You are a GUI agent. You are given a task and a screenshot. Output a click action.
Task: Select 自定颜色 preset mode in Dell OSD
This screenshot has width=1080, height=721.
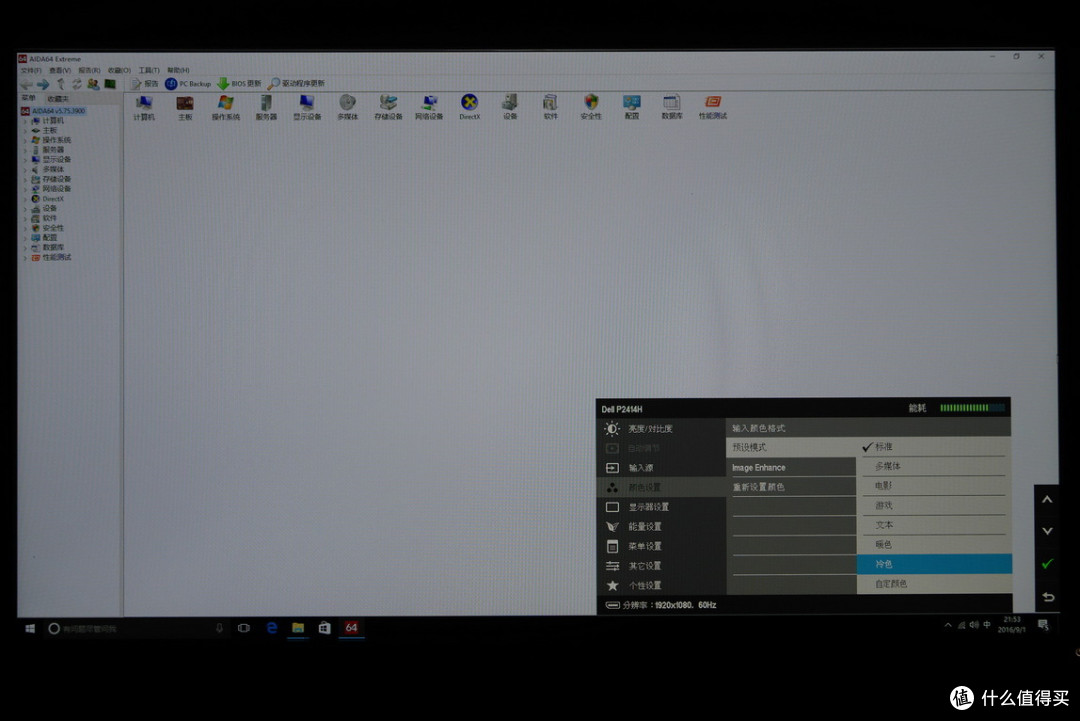934,584
